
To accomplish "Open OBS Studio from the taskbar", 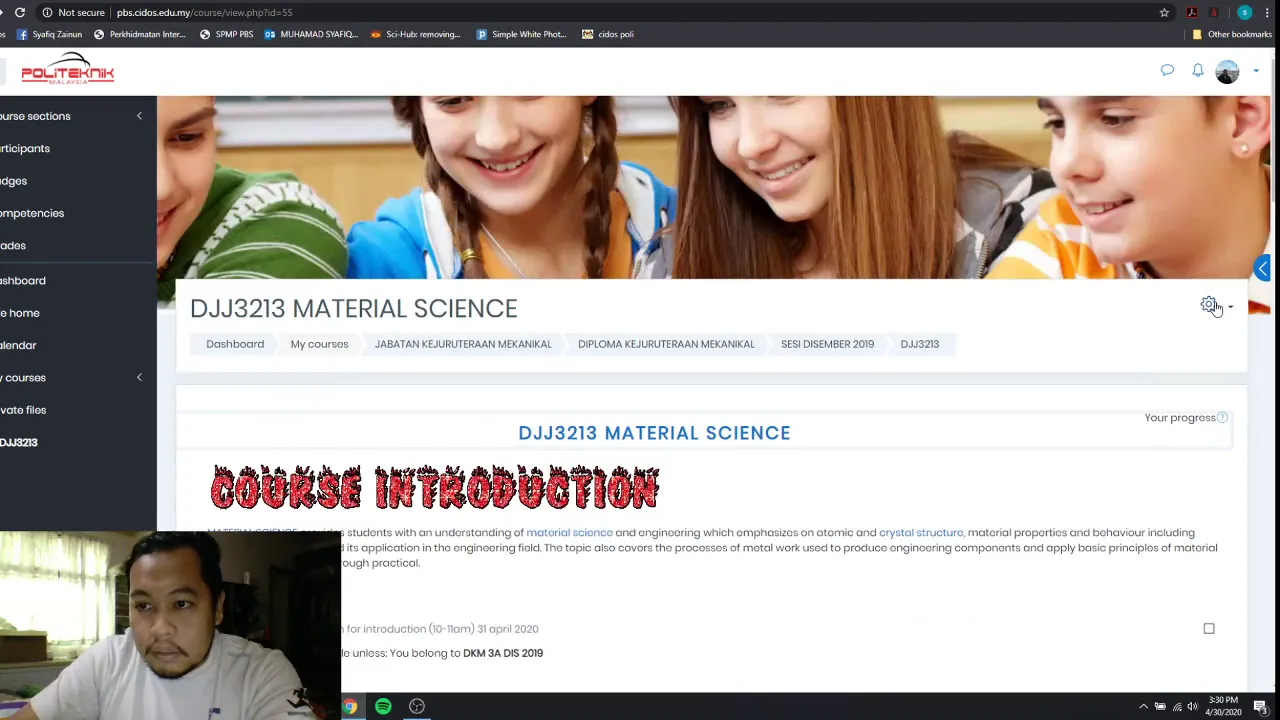I will [417, 707].
